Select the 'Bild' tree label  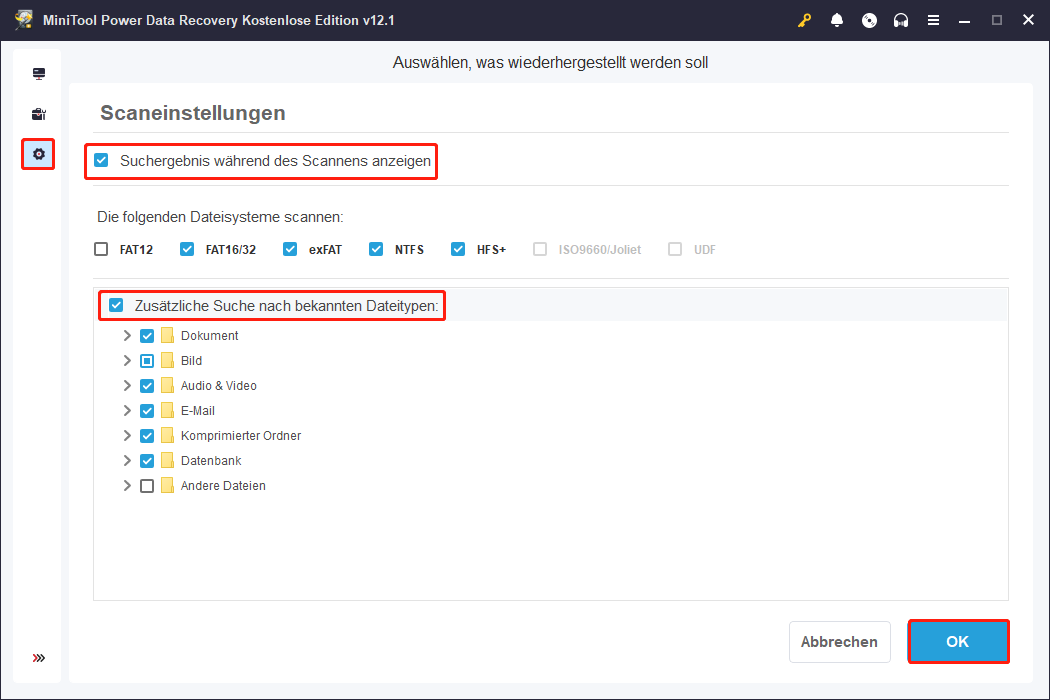192,360
